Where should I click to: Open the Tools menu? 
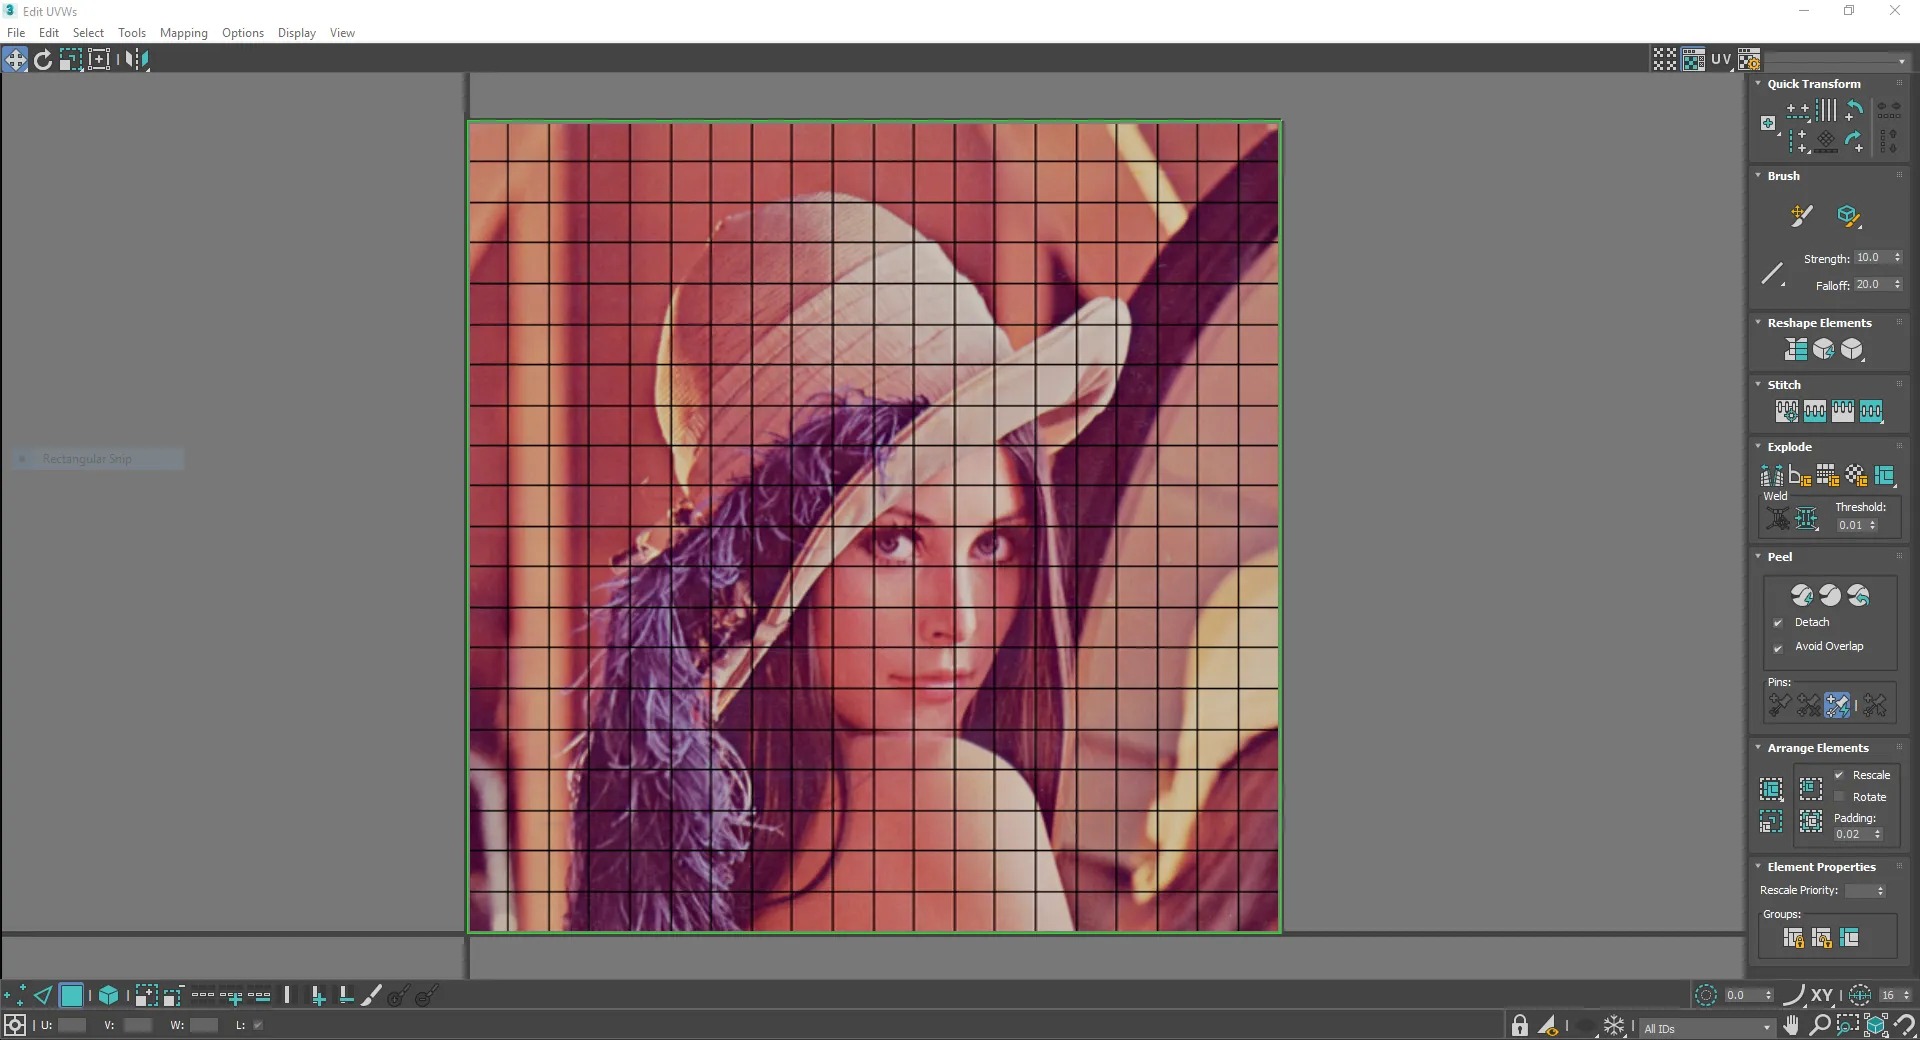pos(131,33)
